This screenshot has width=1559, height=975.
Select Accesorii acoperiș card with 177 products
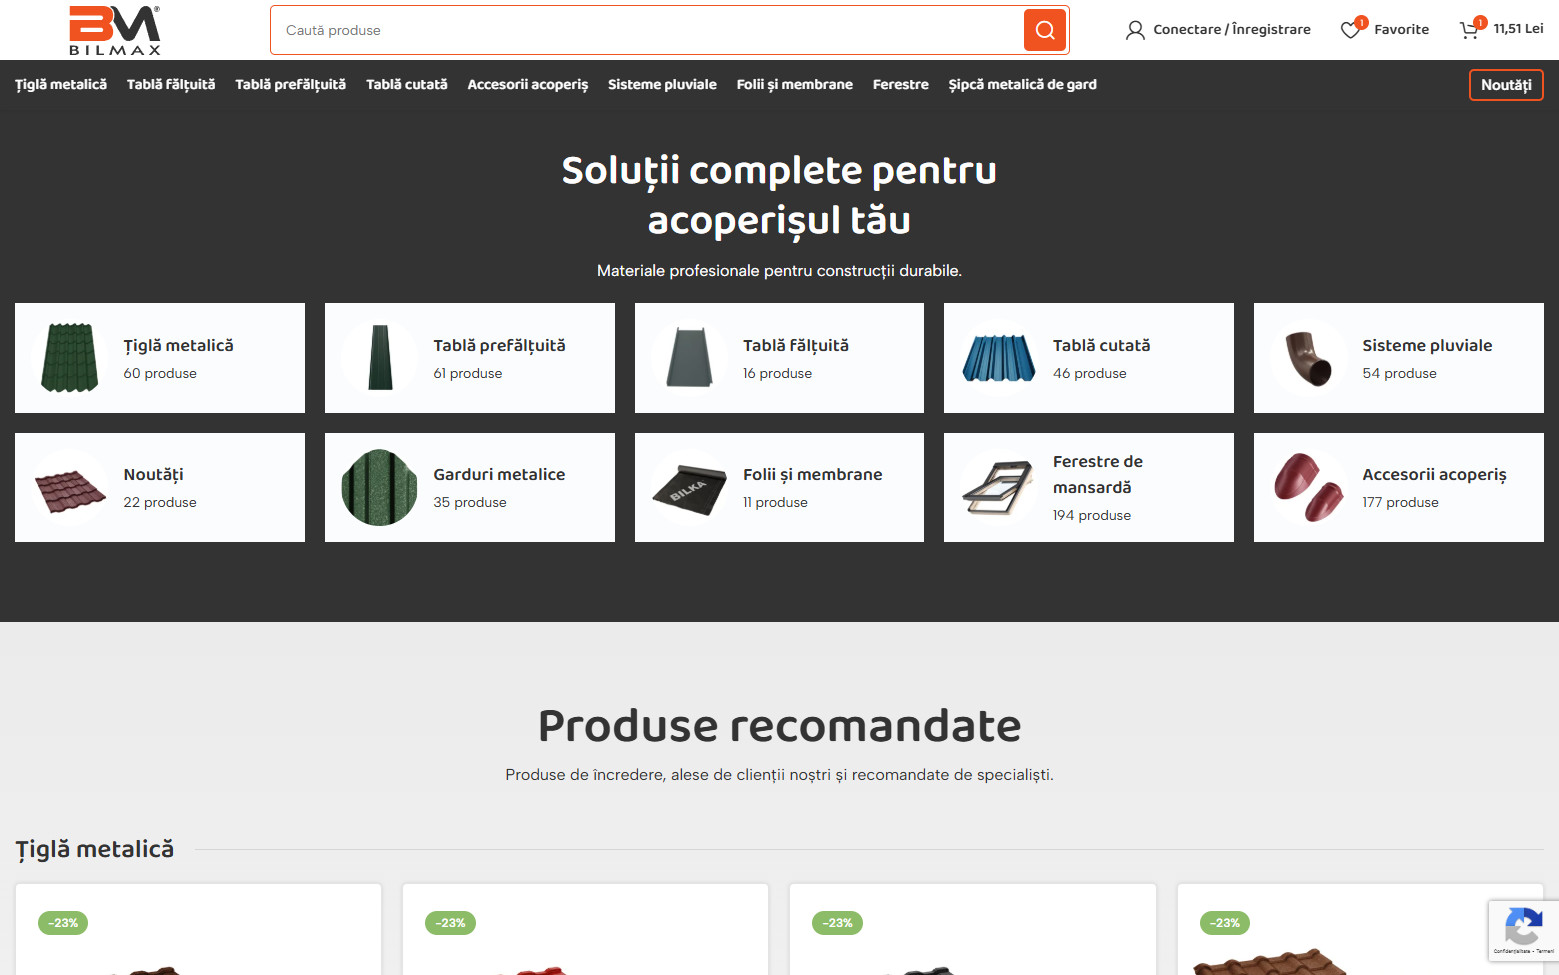point(1398,488)
